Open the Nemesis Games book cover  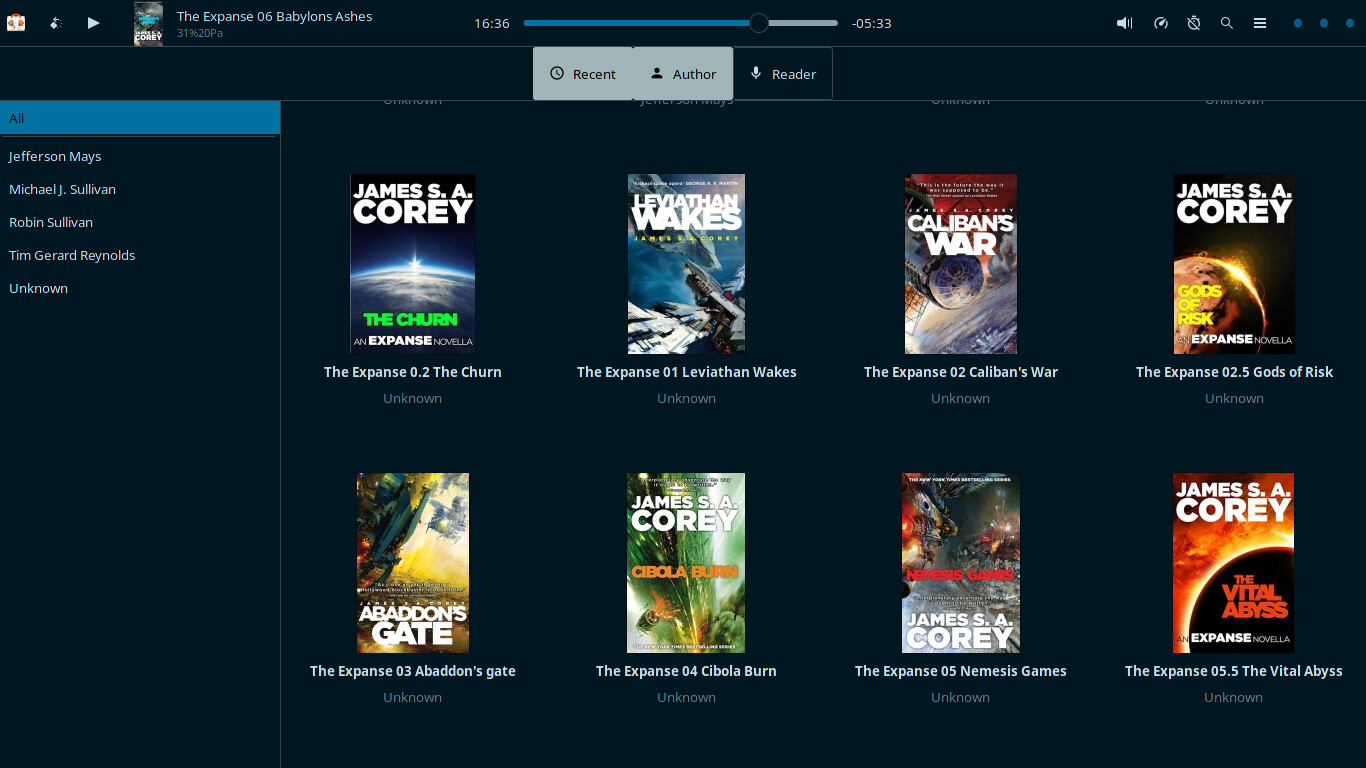click(x=961, y=563)
